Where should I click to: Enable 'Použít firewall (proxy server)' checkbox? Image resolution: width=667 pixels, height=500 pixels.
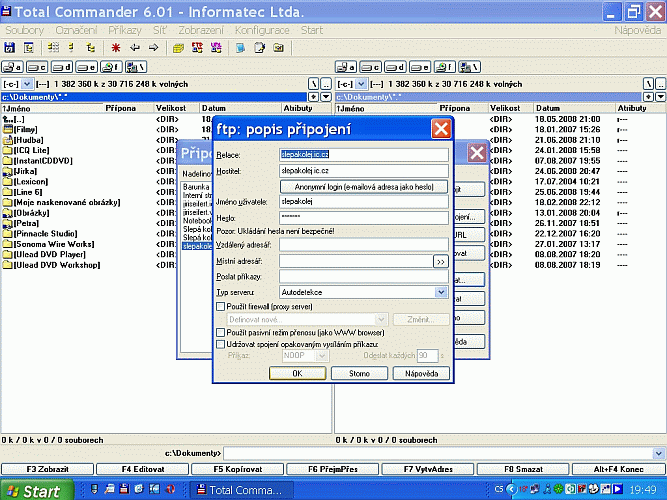pos(221,306)
